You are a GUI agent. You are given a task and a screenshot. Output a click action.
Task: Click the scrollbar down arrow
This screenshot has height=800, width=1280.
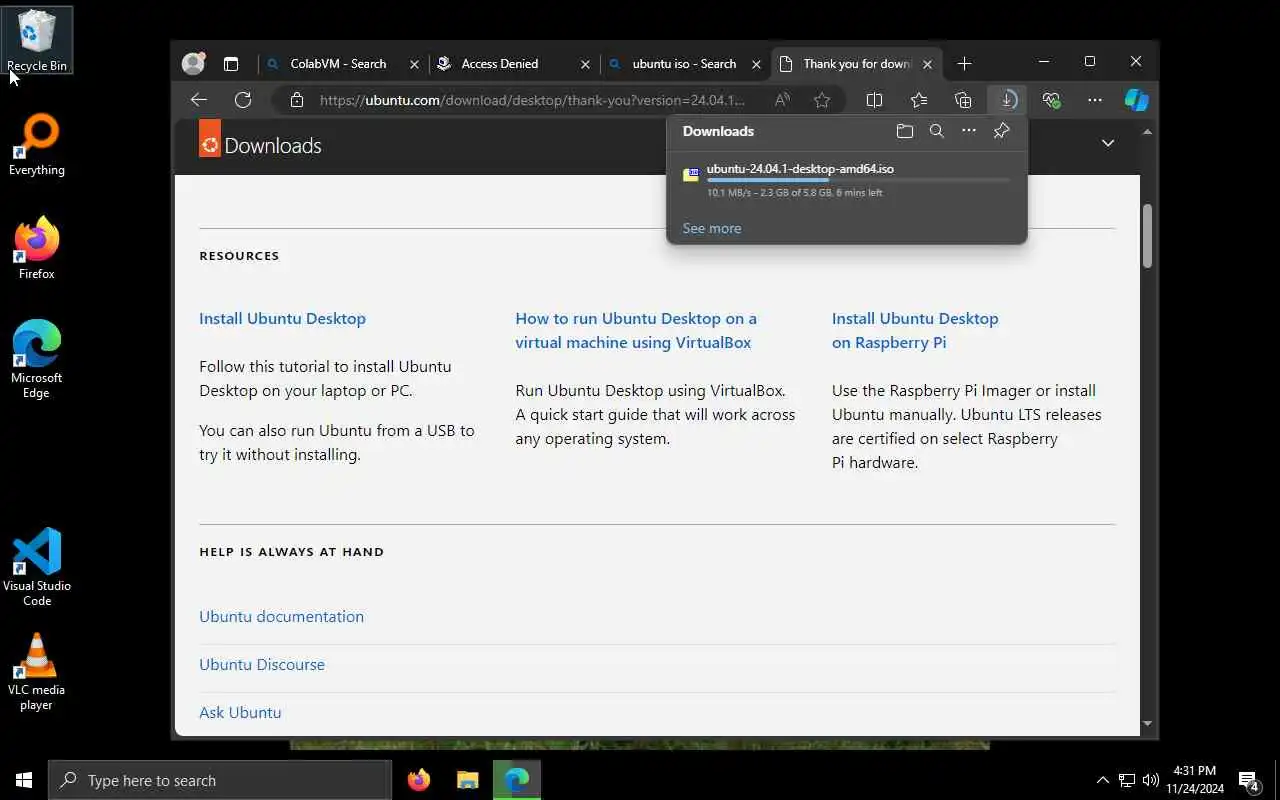[x=1147, y=723]
